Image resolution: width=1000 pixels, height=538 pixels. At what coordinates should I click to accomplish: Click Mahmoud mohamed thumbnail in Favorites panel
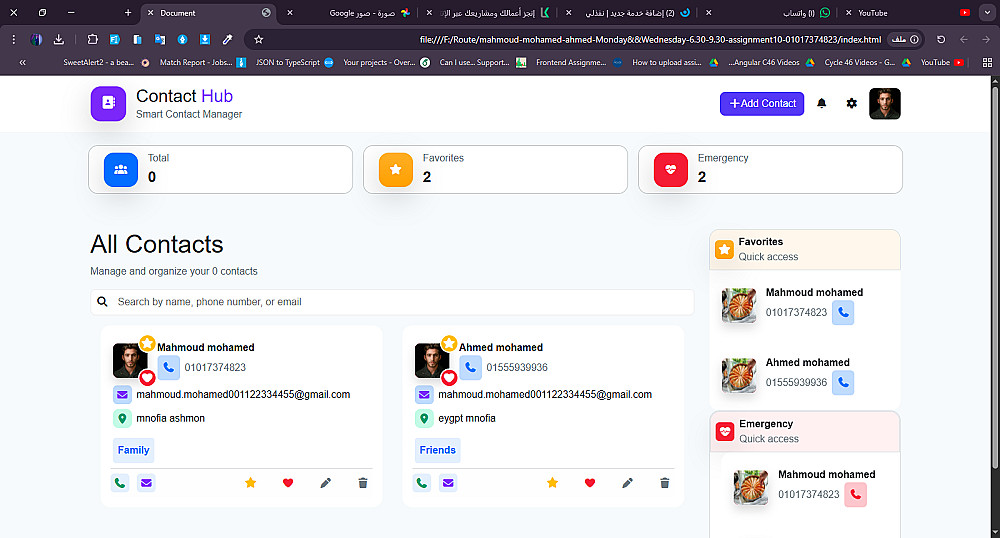pyautogui.click(x=739, y=305)
